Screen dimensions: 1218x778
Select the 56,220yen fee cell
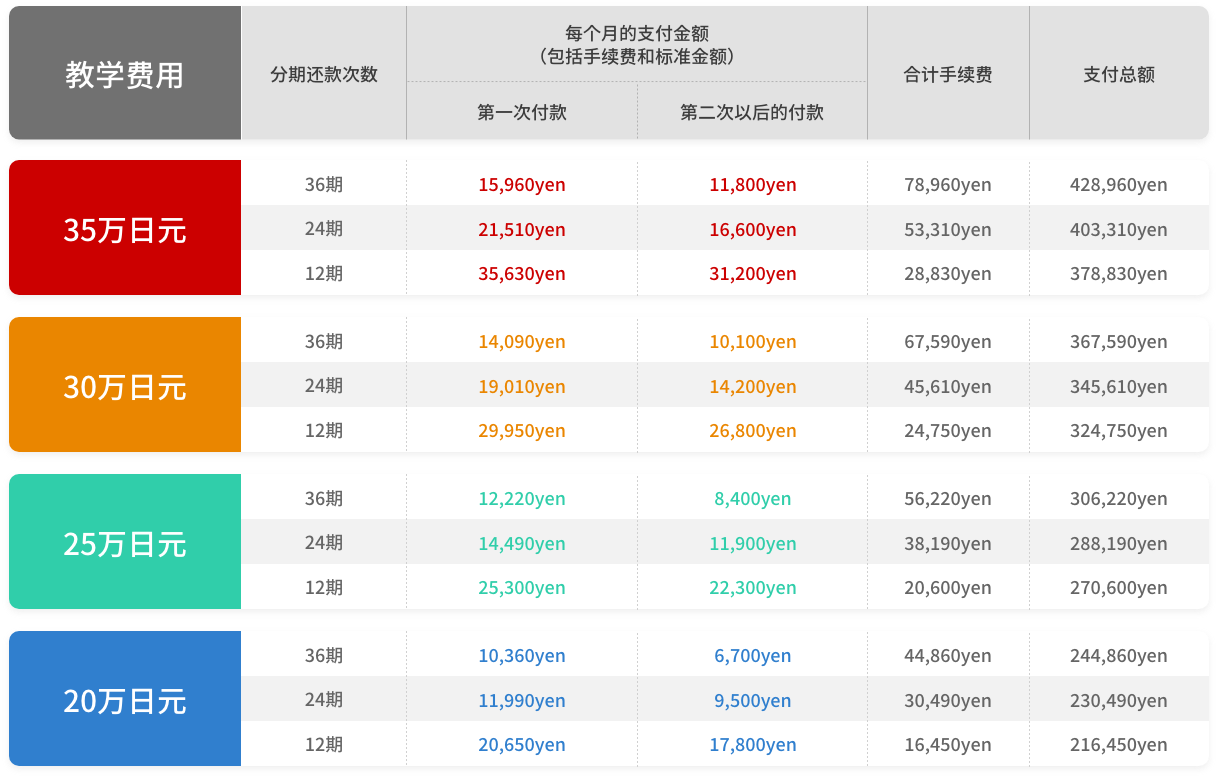click(x=948, y=499)
